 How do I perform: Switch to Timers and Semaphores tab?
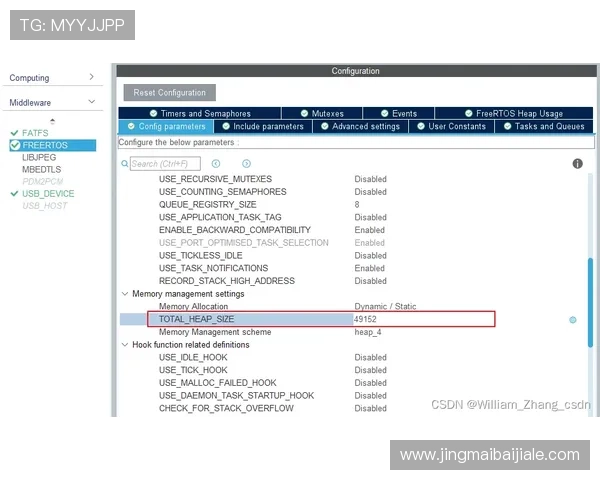click(198, 114)
